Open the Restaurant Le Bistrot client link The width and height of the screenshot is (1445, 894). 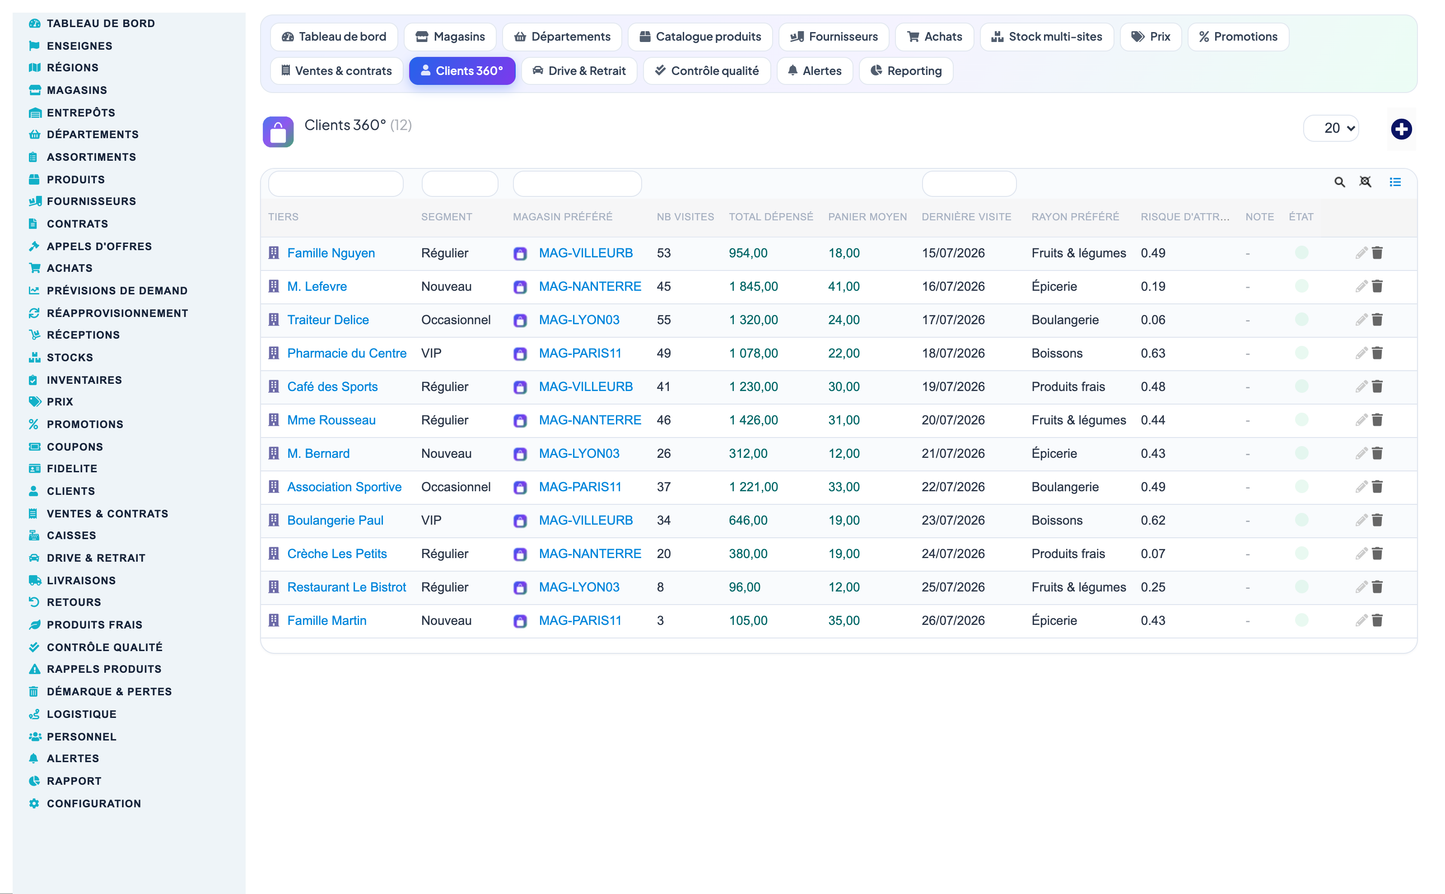click(x=347, y=587)
